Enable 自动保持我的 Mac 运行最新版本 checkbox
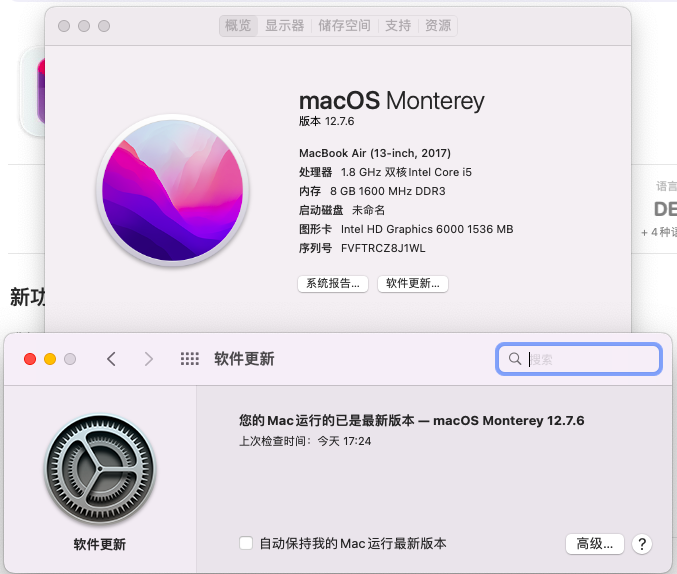This screenshot has height=574, width=677. [x=246, y=544]
